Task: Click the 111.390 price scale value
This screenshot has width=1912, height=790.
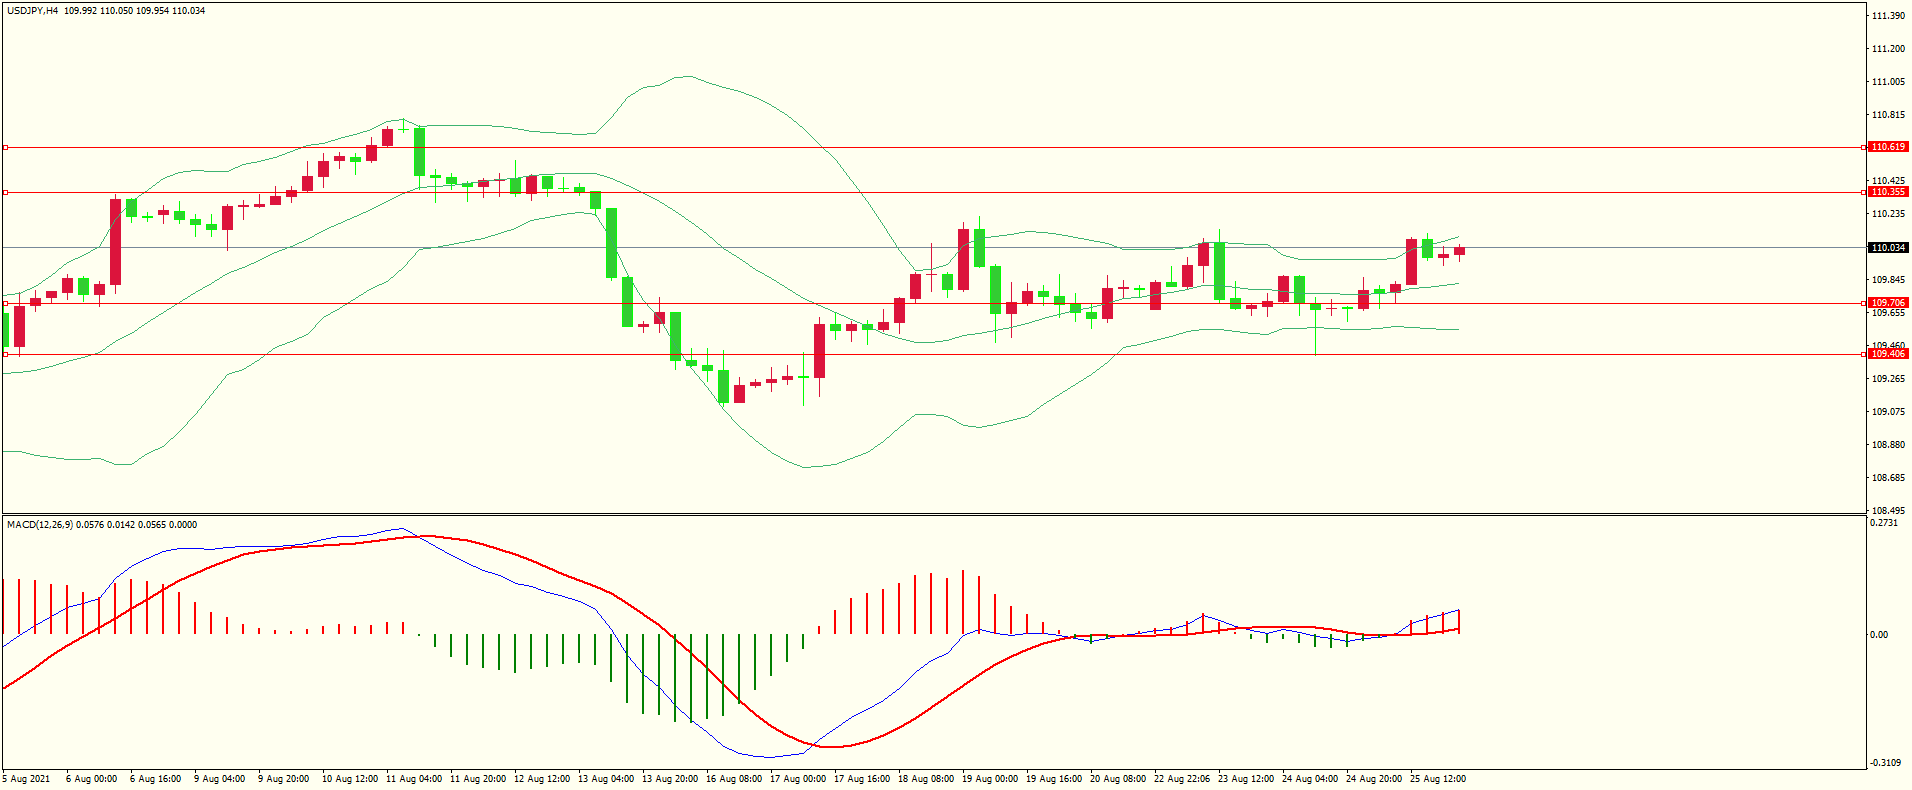Action: pyautogui.click(x=1888, y=16)
